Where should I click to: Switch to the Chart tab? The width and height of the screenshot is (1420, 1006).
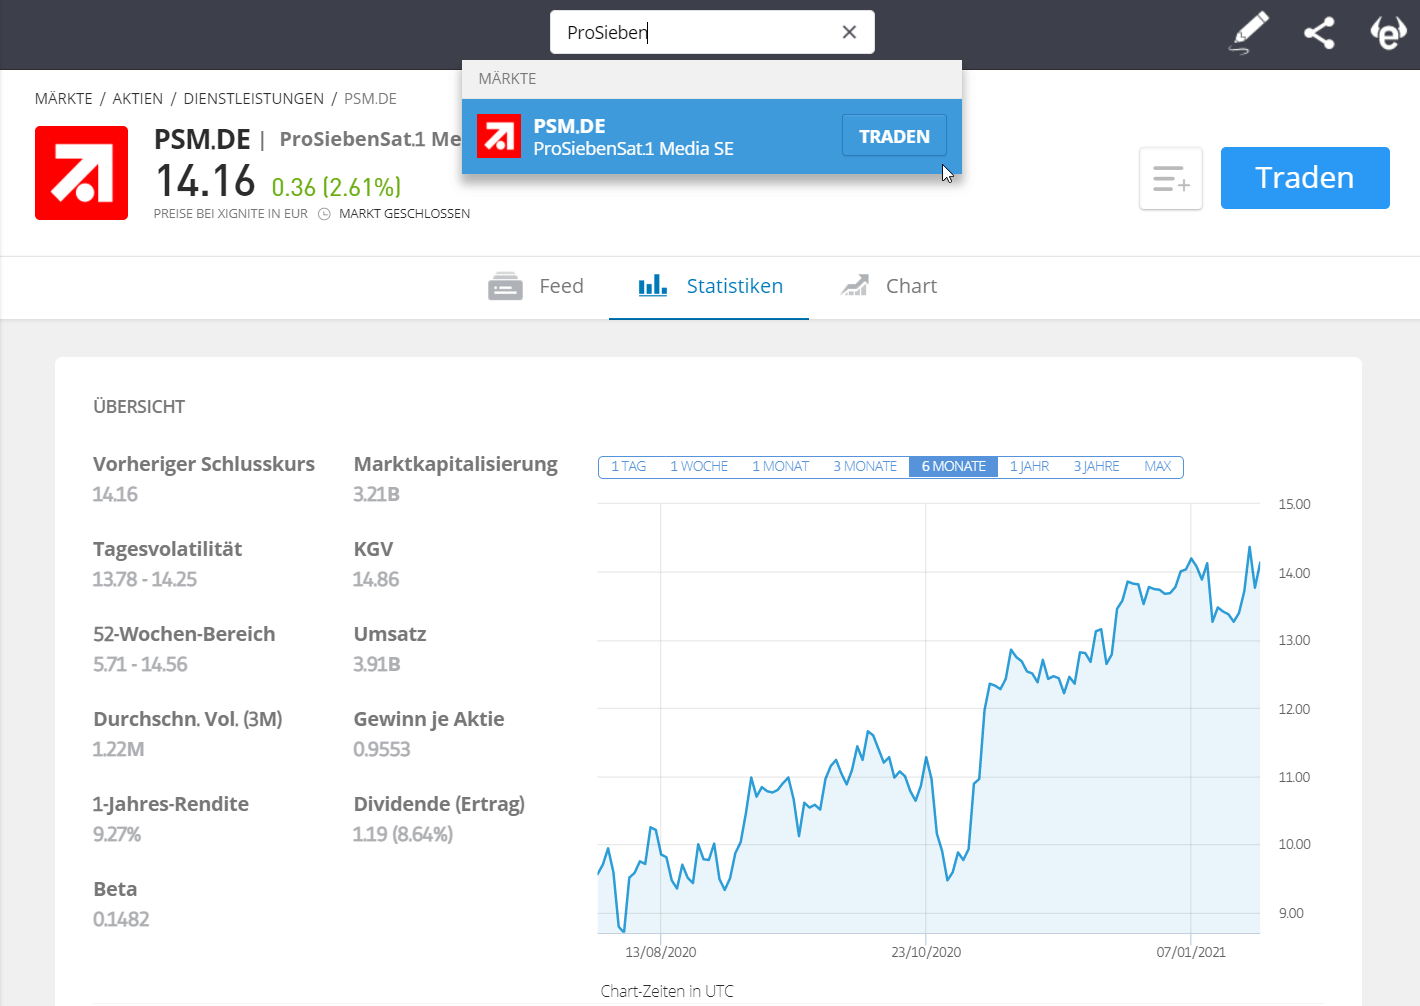point(888,286)
